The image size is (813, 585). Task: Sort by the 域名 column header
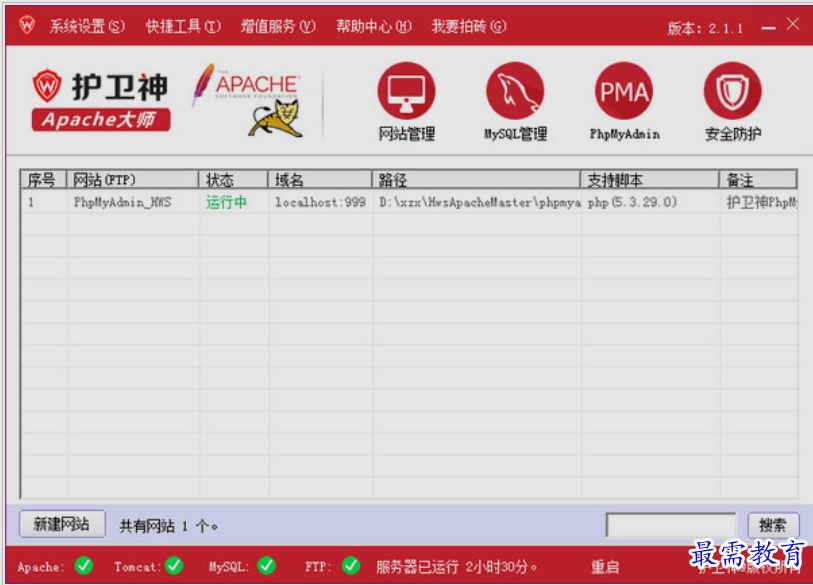tap(320, 179)
